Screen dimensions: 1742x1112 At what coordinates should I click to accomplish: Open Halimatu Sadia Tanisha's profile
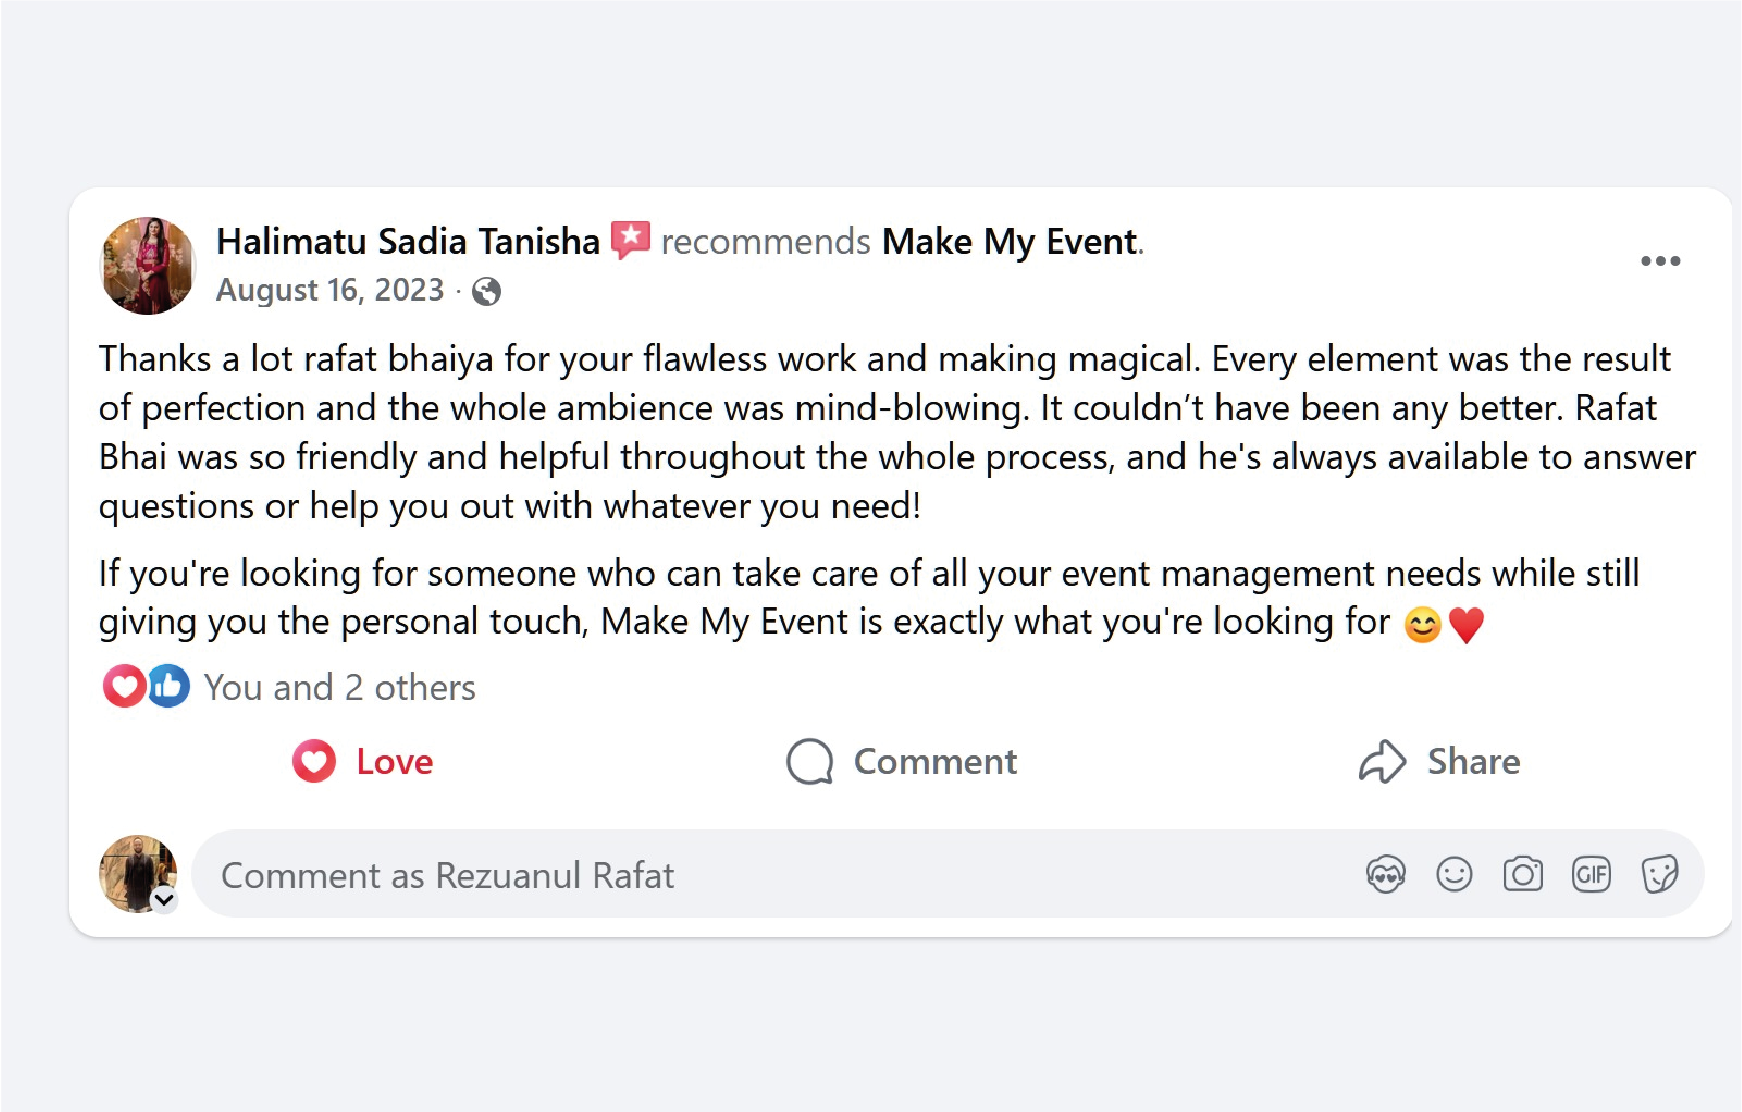pos(405,241)
